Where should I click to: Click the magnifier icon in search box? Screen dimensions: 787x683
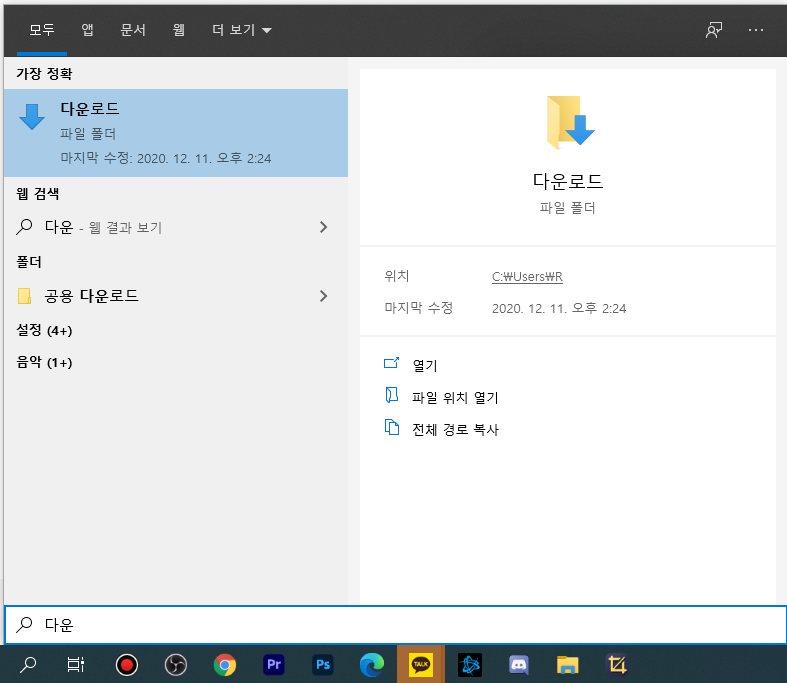pyautogui.click(x=24, y=624)
